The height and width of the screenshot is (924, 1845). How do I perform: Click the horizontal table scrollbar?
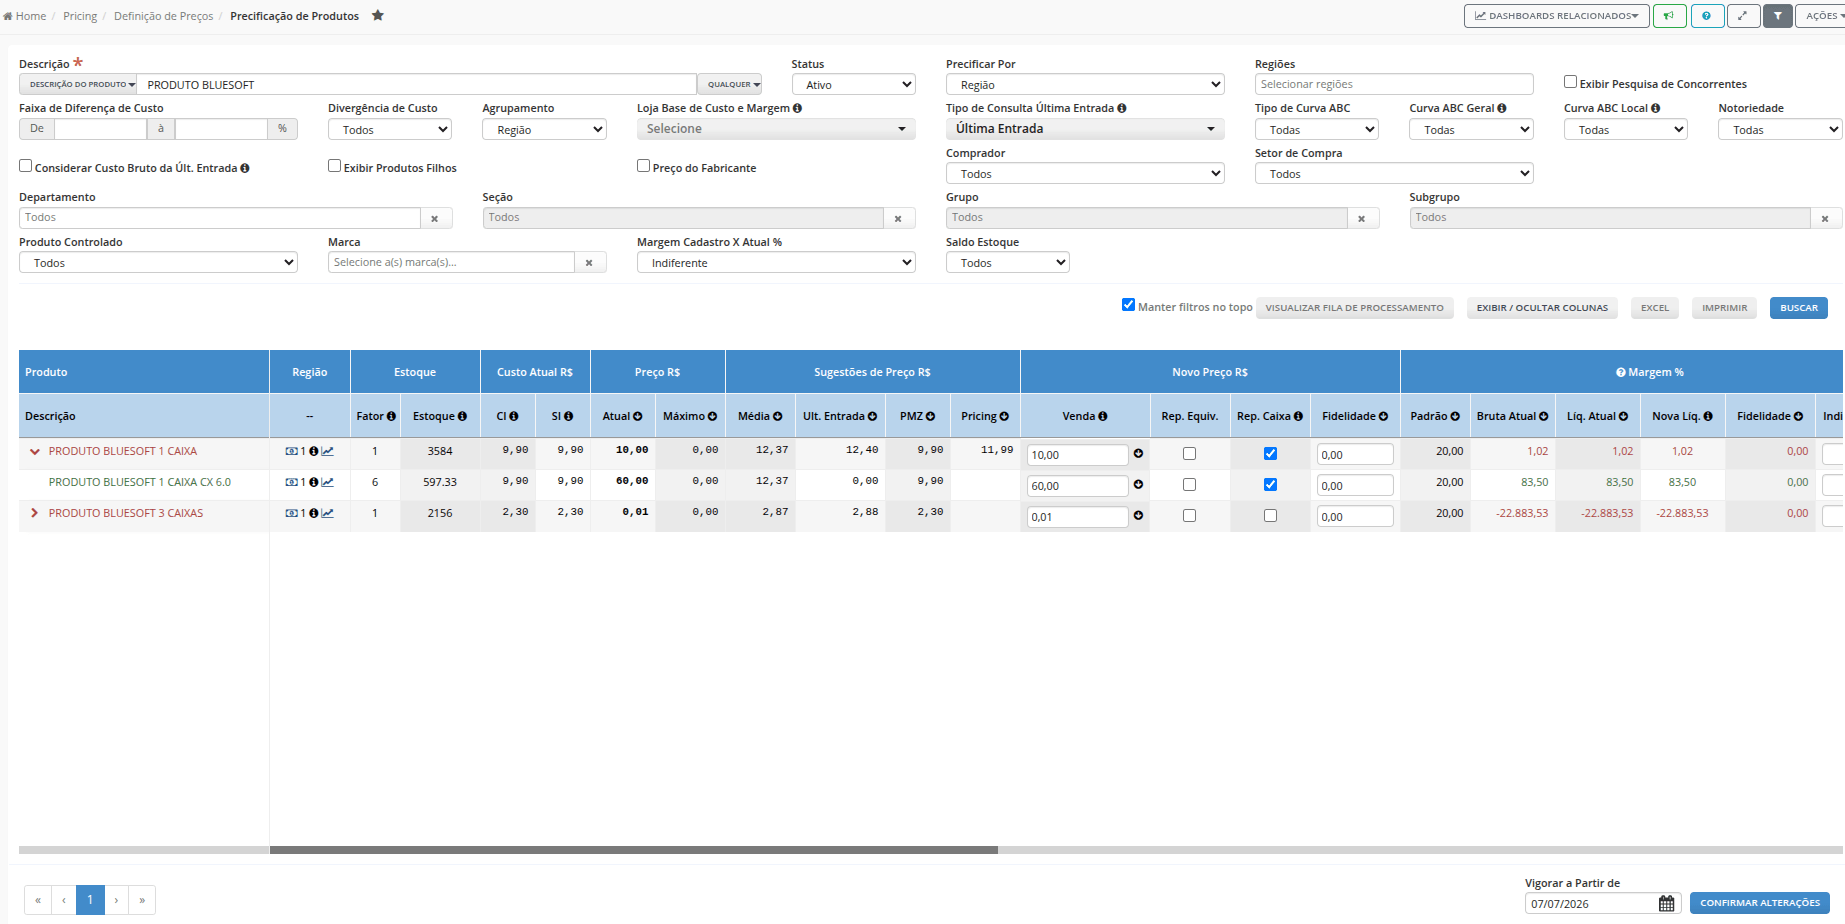click(634, 850)
